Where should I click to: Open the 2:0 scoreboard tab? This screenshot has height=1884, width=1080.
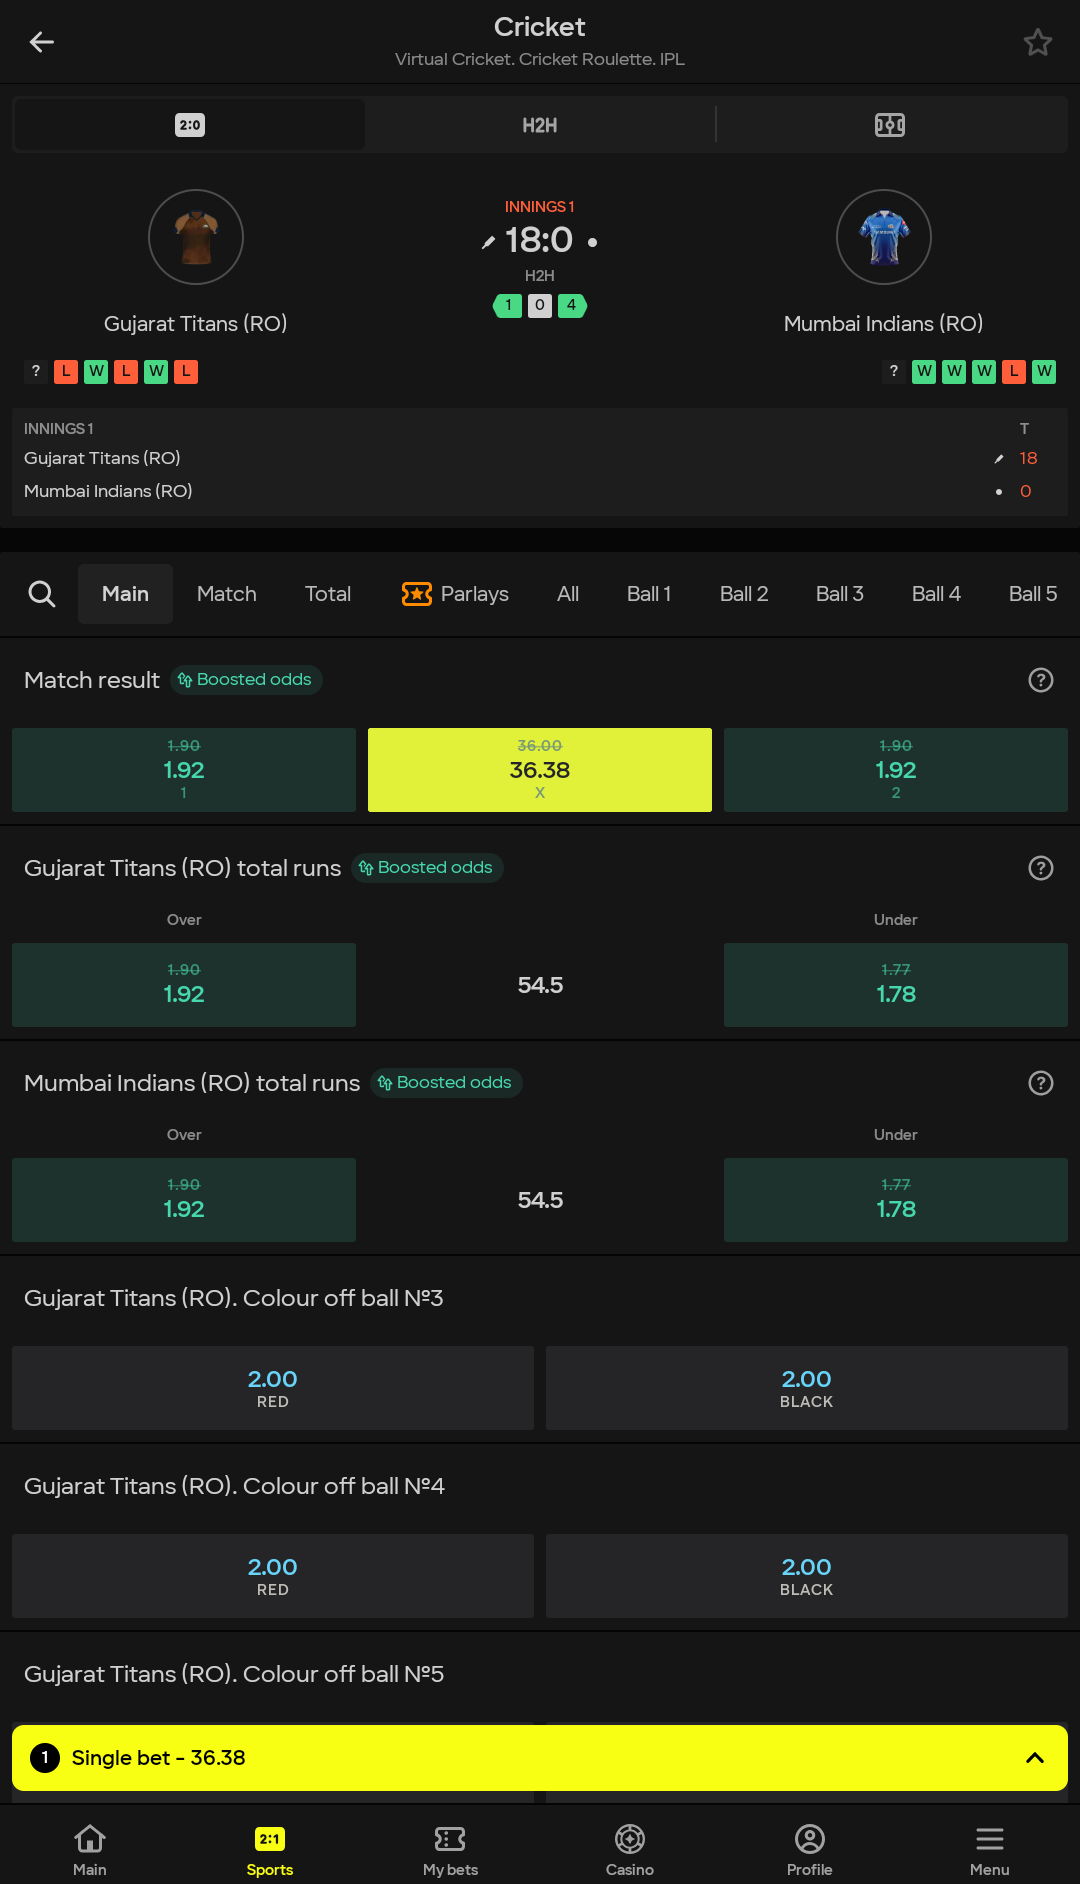(x=190, y=125)
